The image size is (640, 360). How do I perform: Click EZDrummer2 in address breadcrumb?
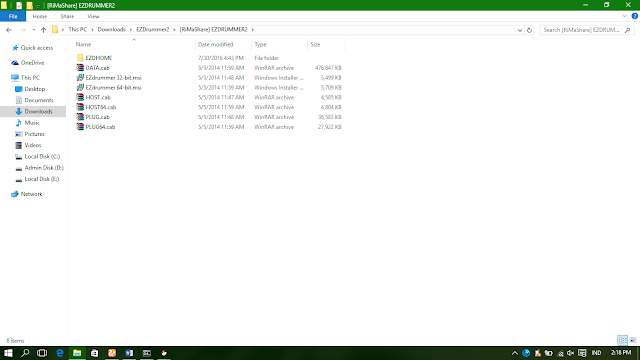tap(153, 29)
